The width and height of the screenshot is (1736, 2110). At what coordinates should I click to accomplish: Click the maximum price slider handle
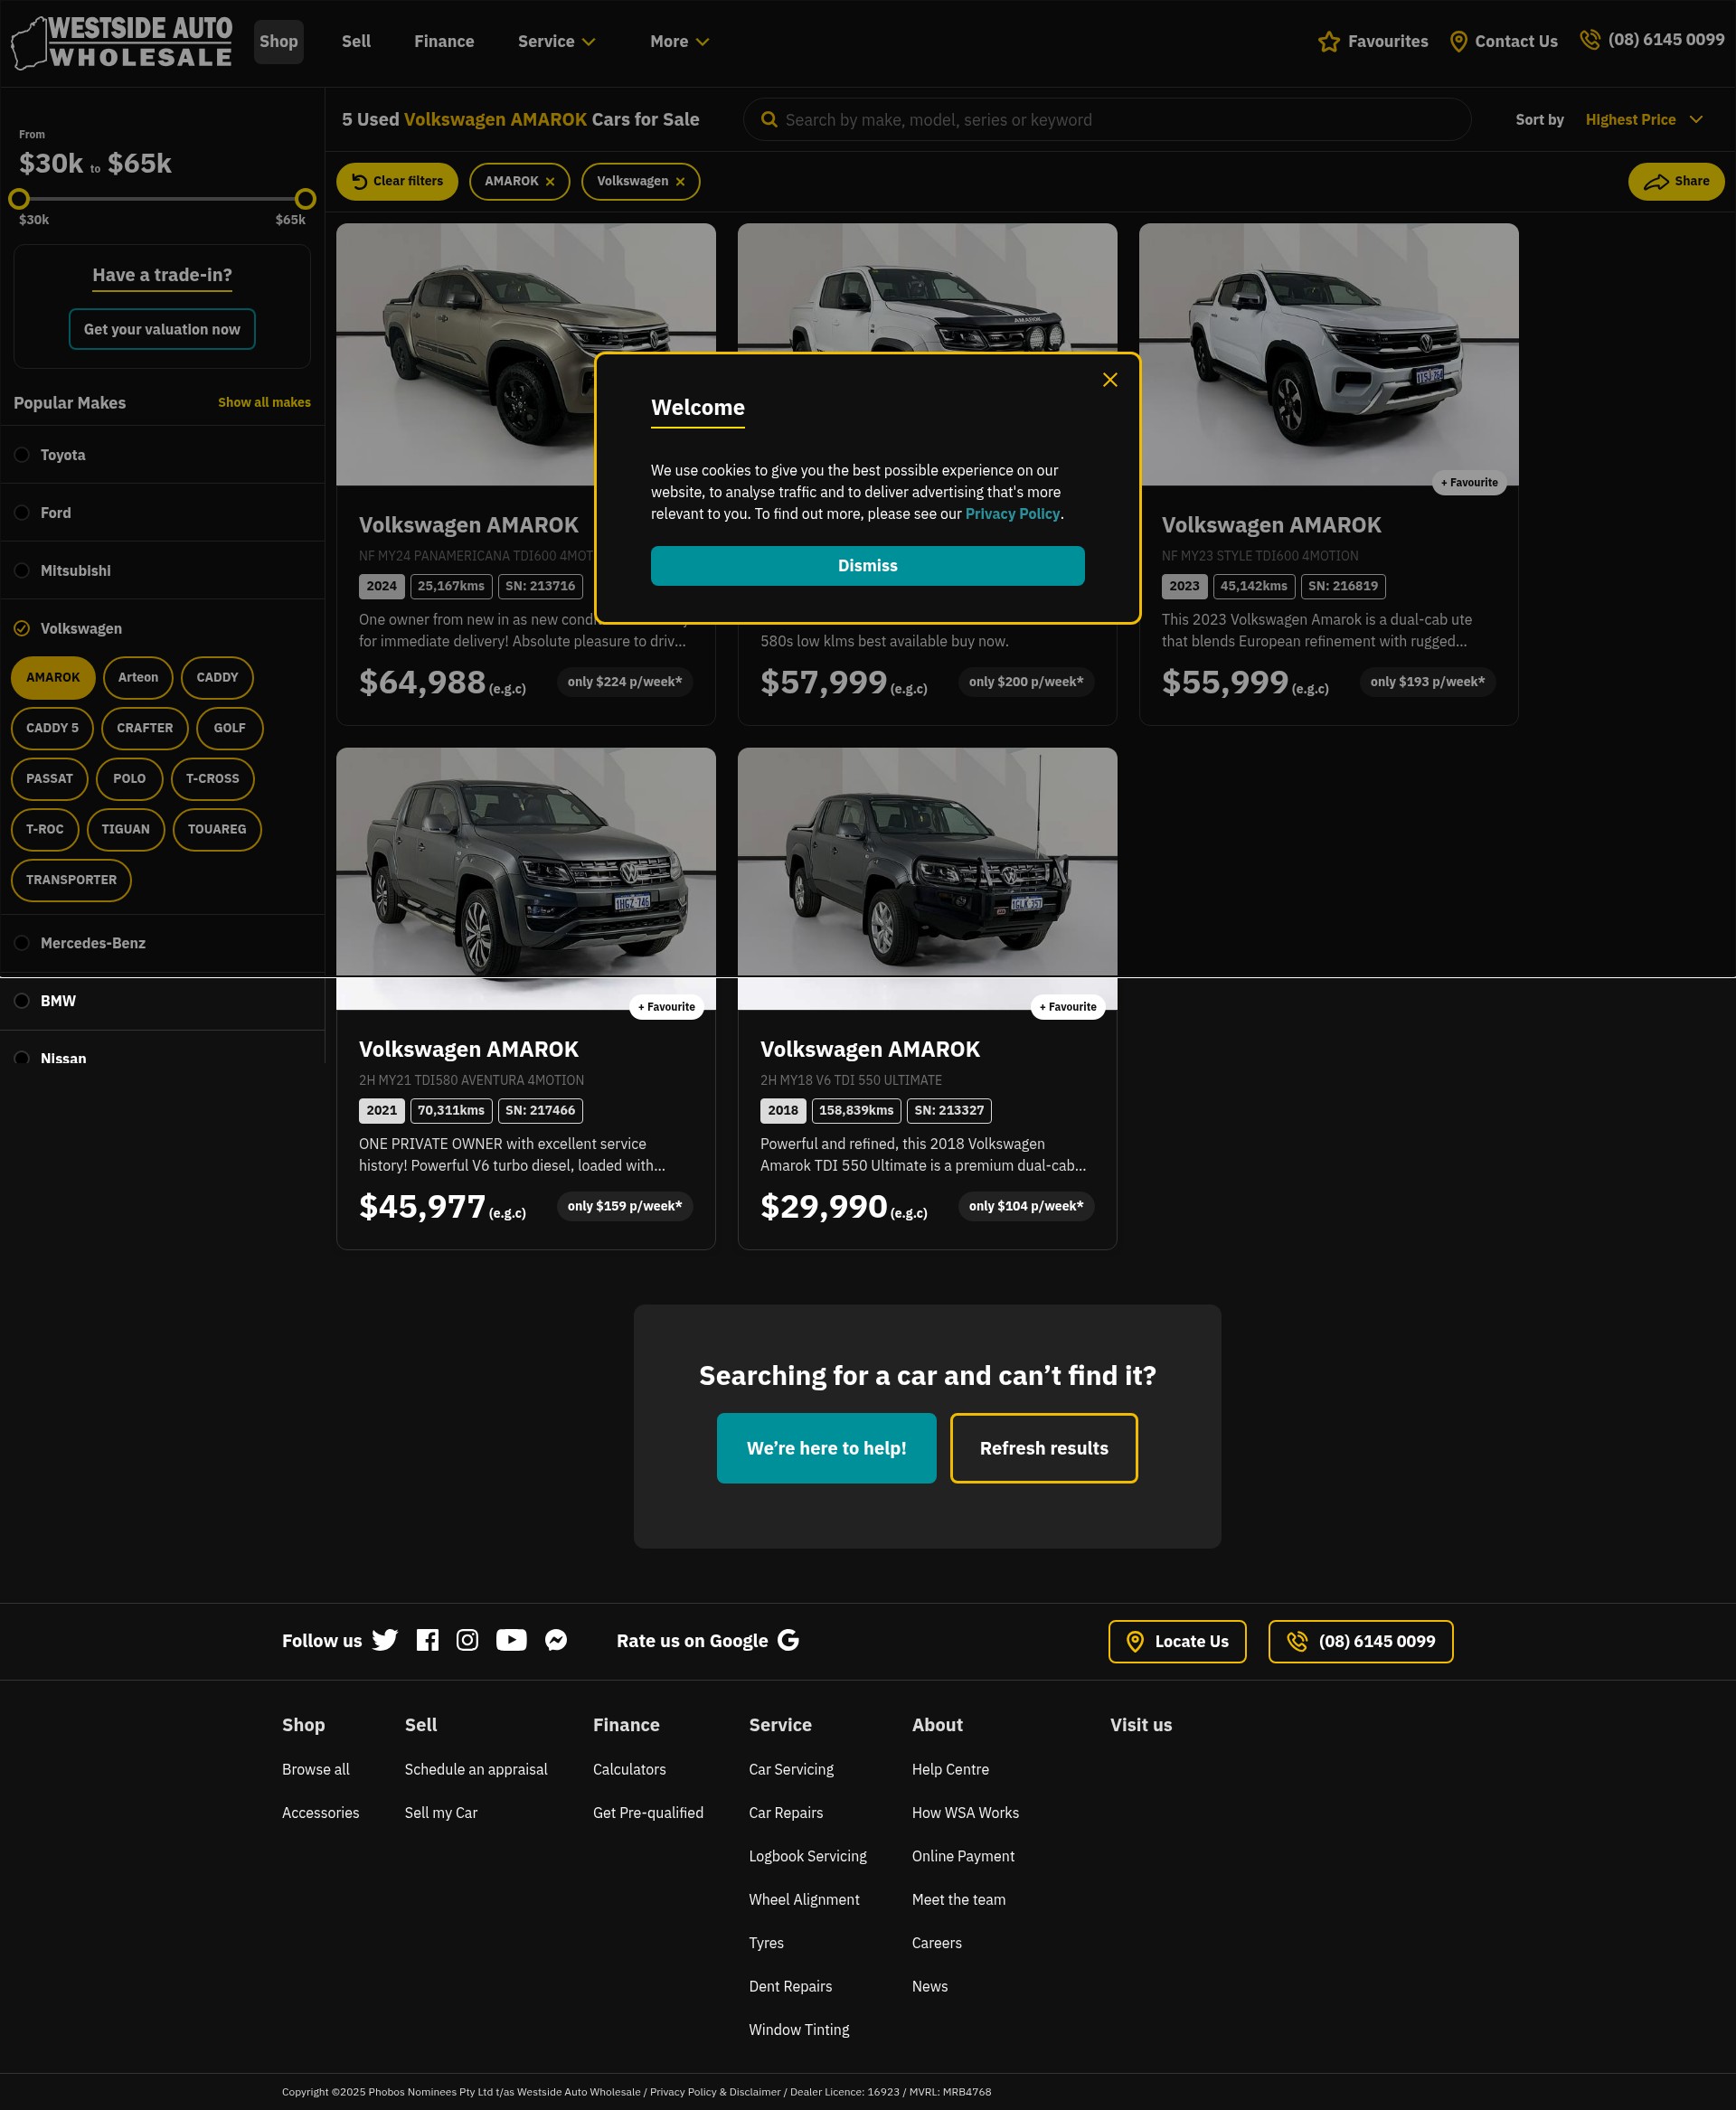(x=306, y=199)
